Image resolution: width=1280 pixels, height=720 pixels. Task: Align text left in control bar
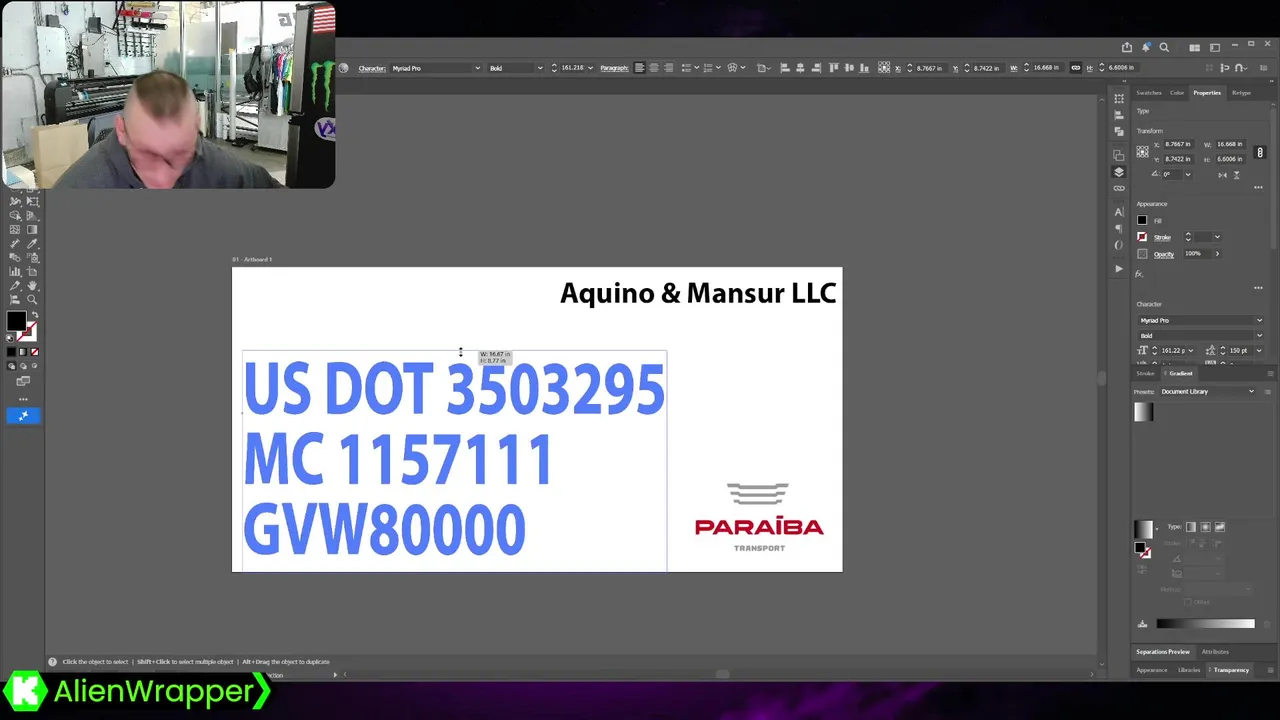pyautogui.click(x=639, y=67)
